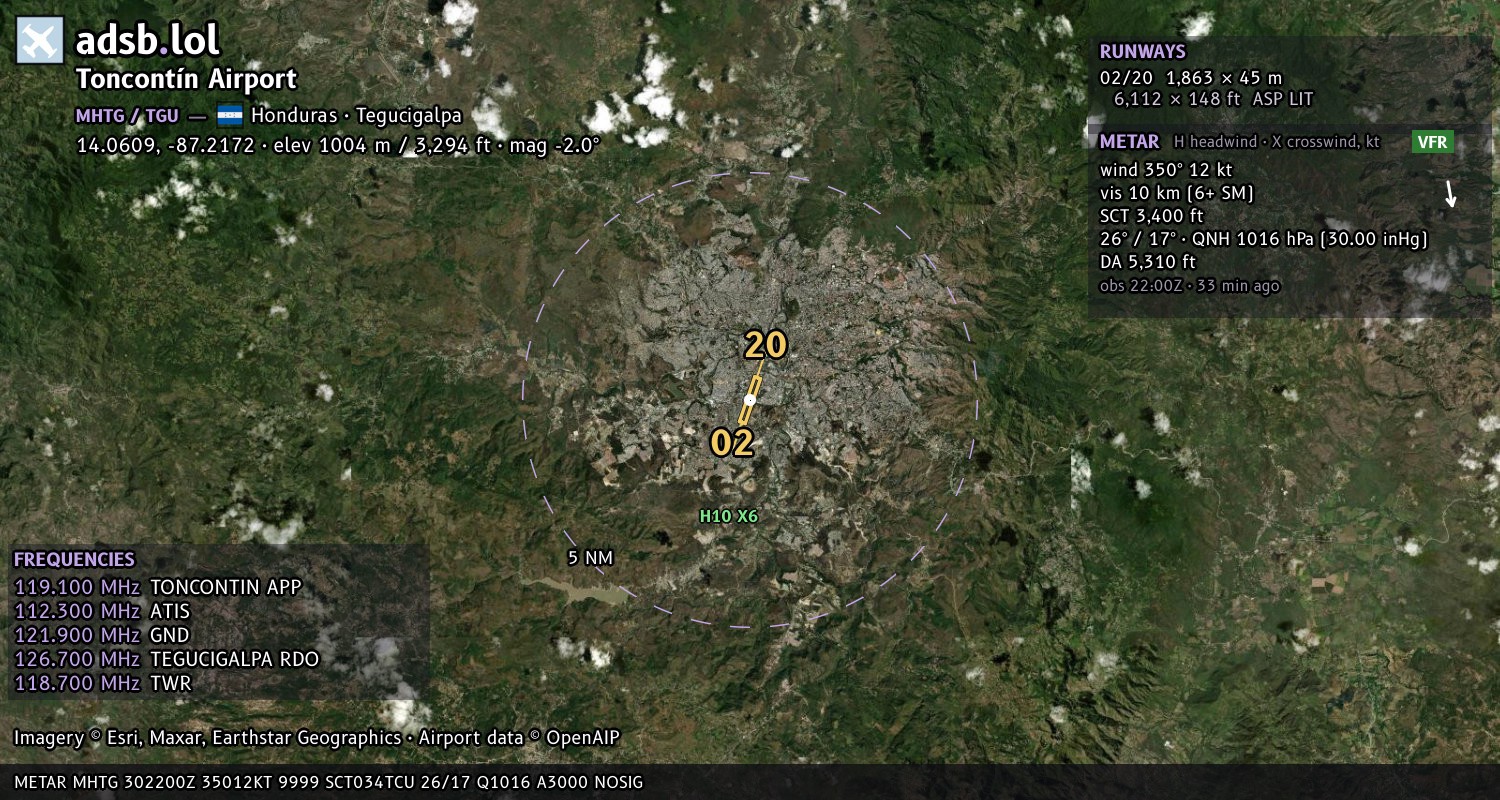Click the vis 10 km (6+ SM) reading
The image size is (1500, 800).
(1177, 193)
